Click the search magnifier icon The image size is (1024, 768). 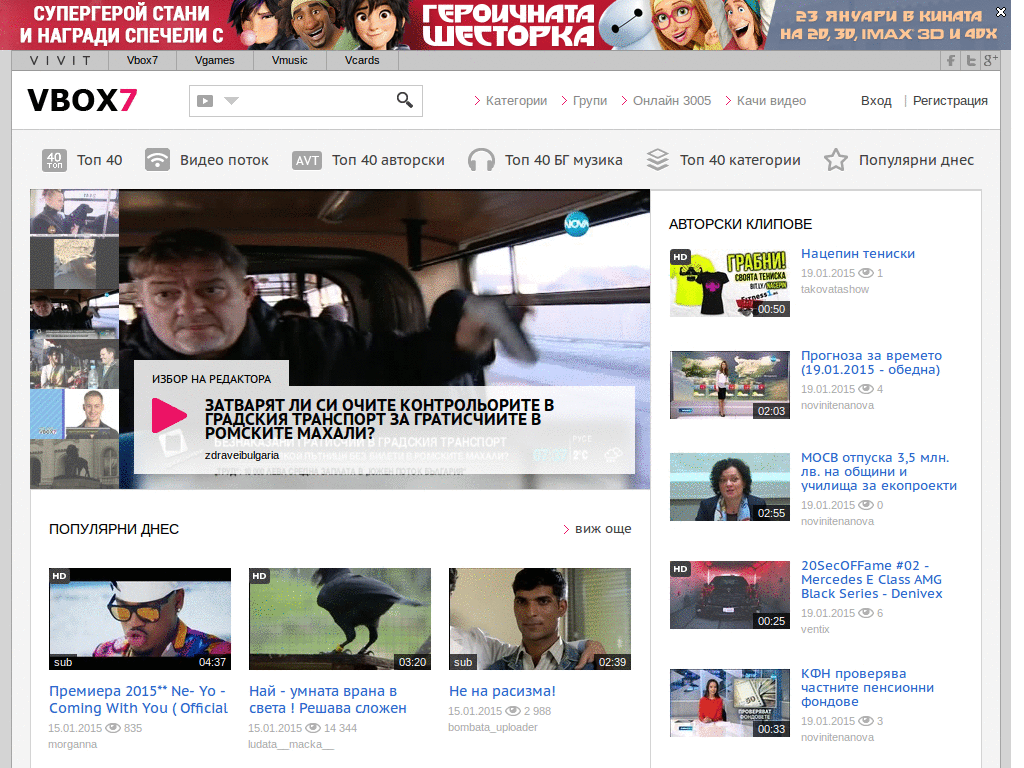405,100
